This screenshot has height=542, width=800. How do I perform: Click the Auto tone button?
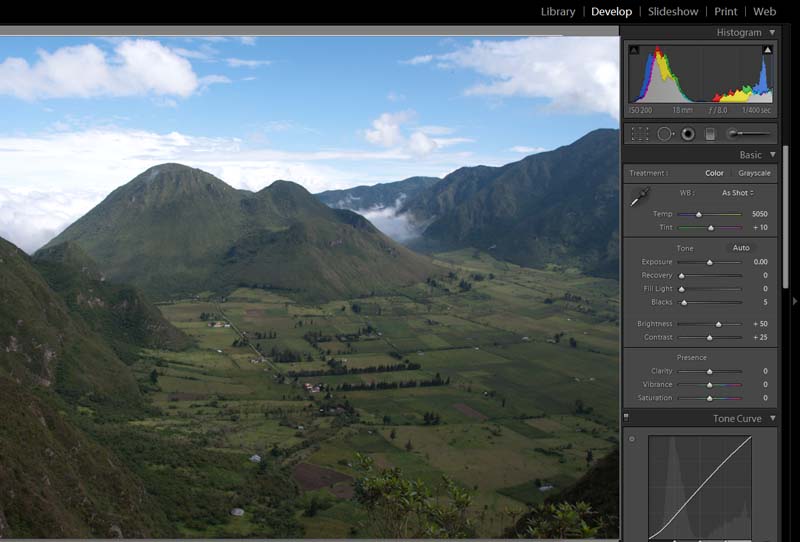click(x=741, y=248)
